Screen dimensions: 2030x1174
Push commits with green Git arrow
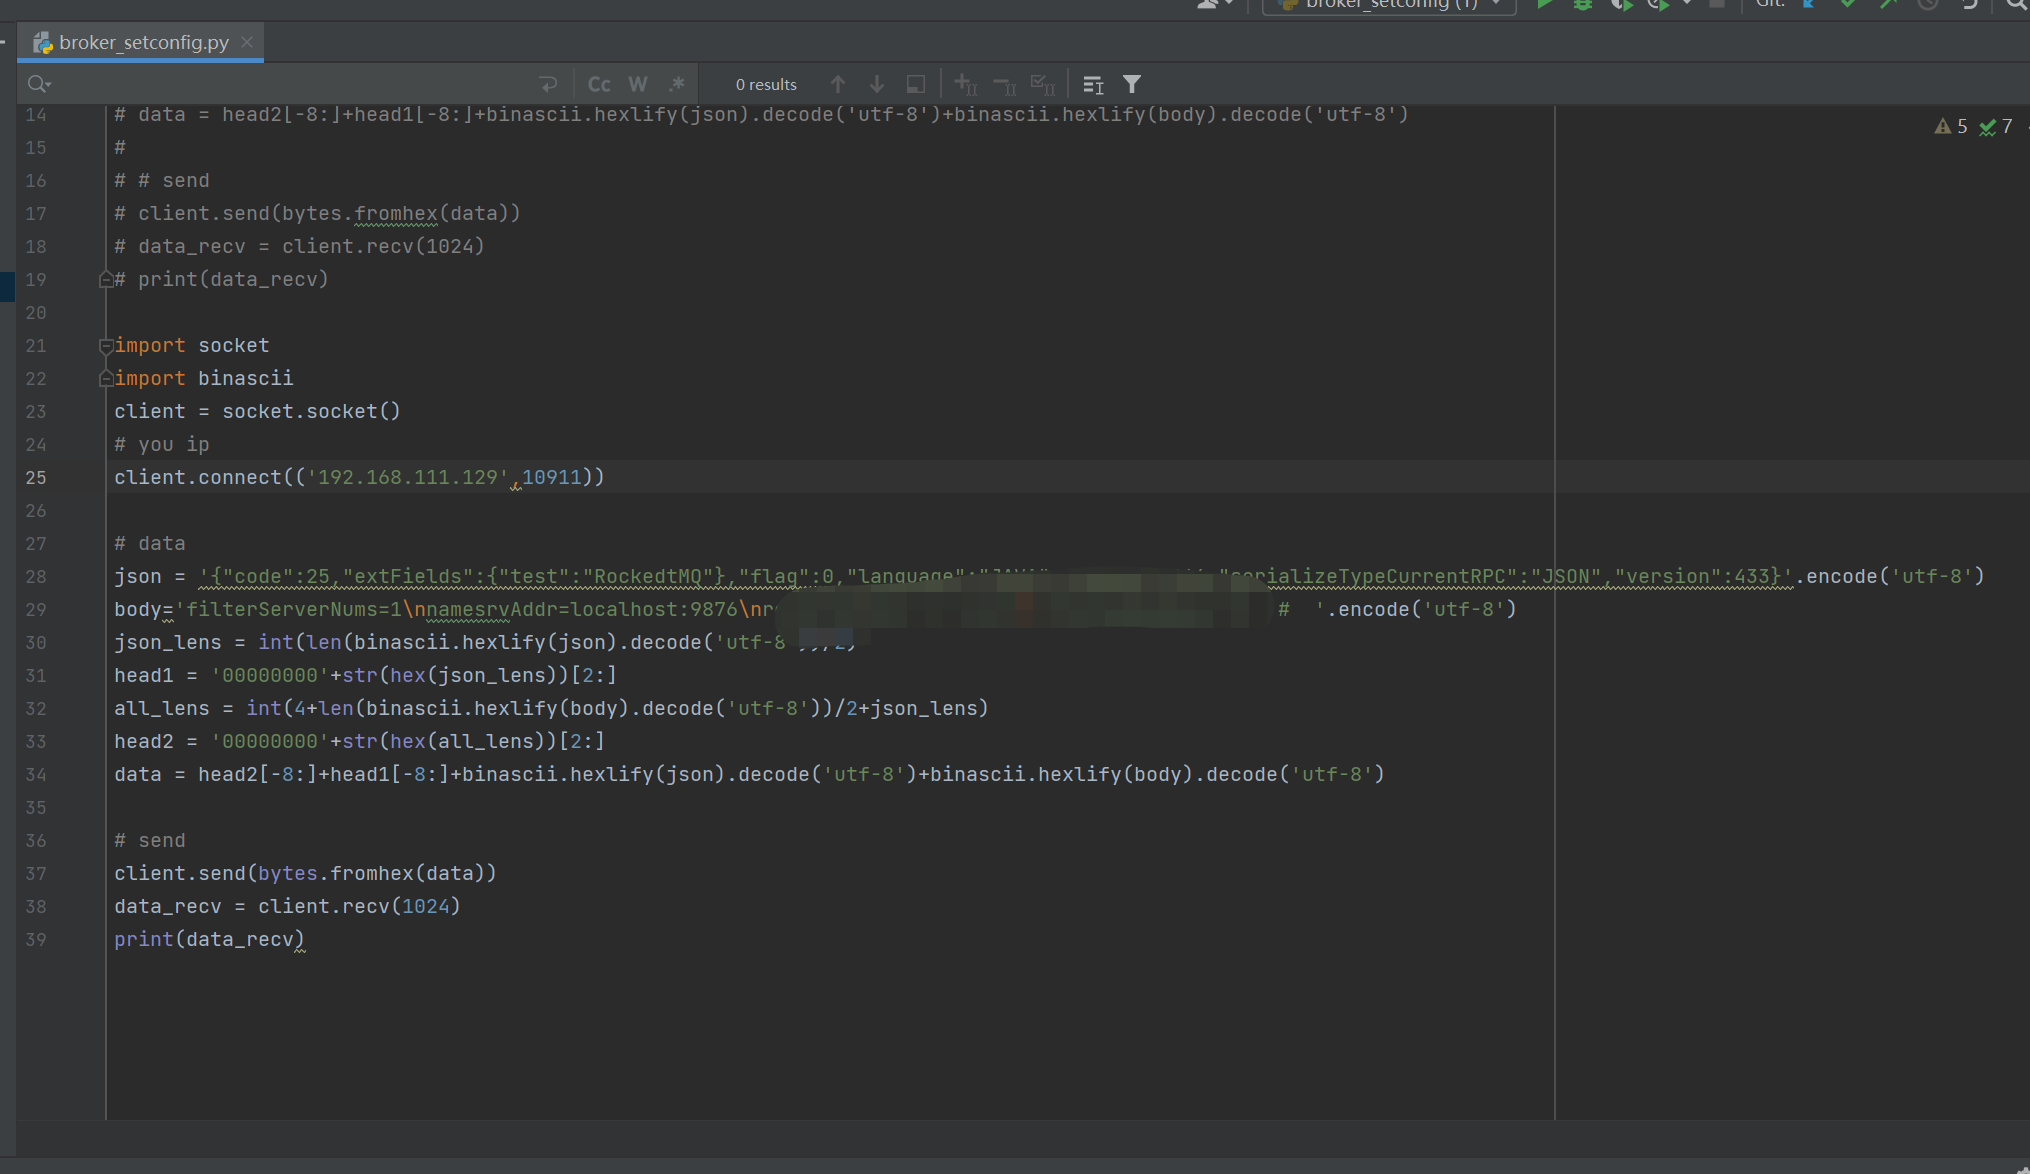1888,4
